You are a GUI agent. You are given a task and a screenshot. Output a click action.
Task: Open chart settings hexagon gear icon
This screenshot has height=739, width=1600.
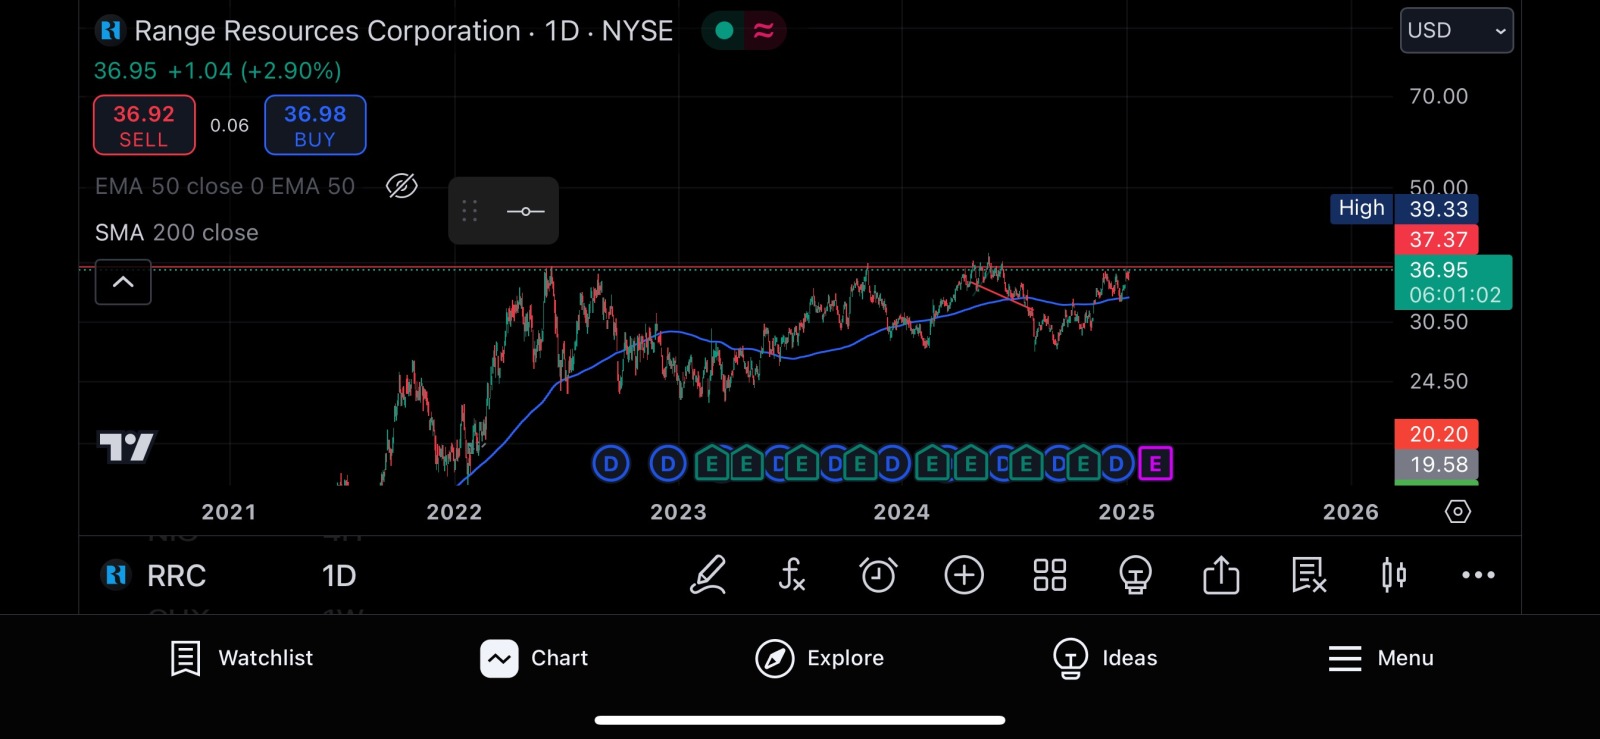point(1458,512)
